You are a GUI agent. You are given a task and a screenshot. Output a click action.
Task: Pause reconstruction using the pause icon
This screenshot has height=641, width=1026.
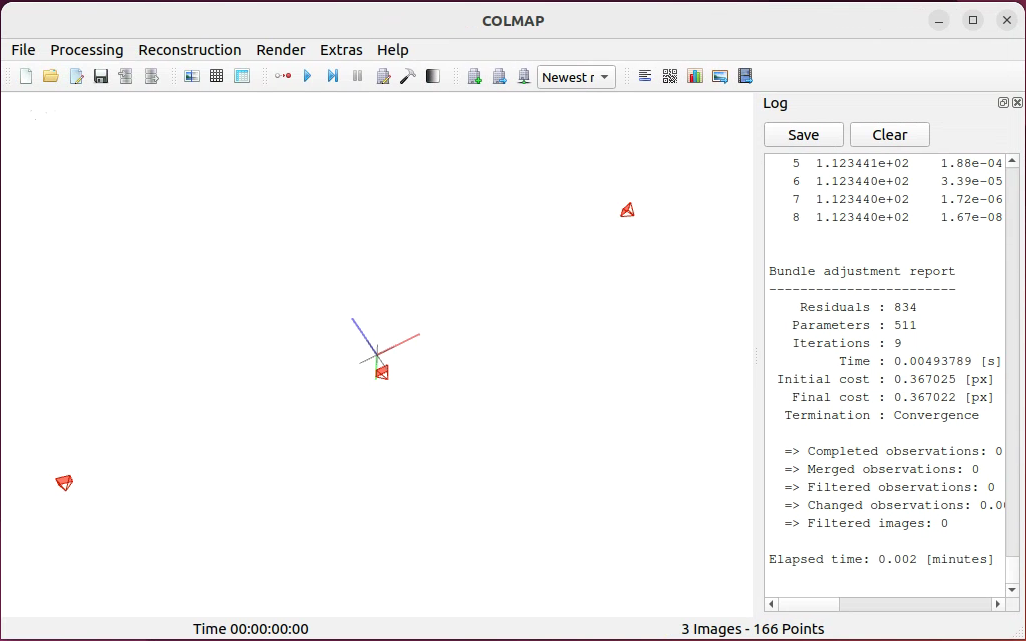pos(357,77)
